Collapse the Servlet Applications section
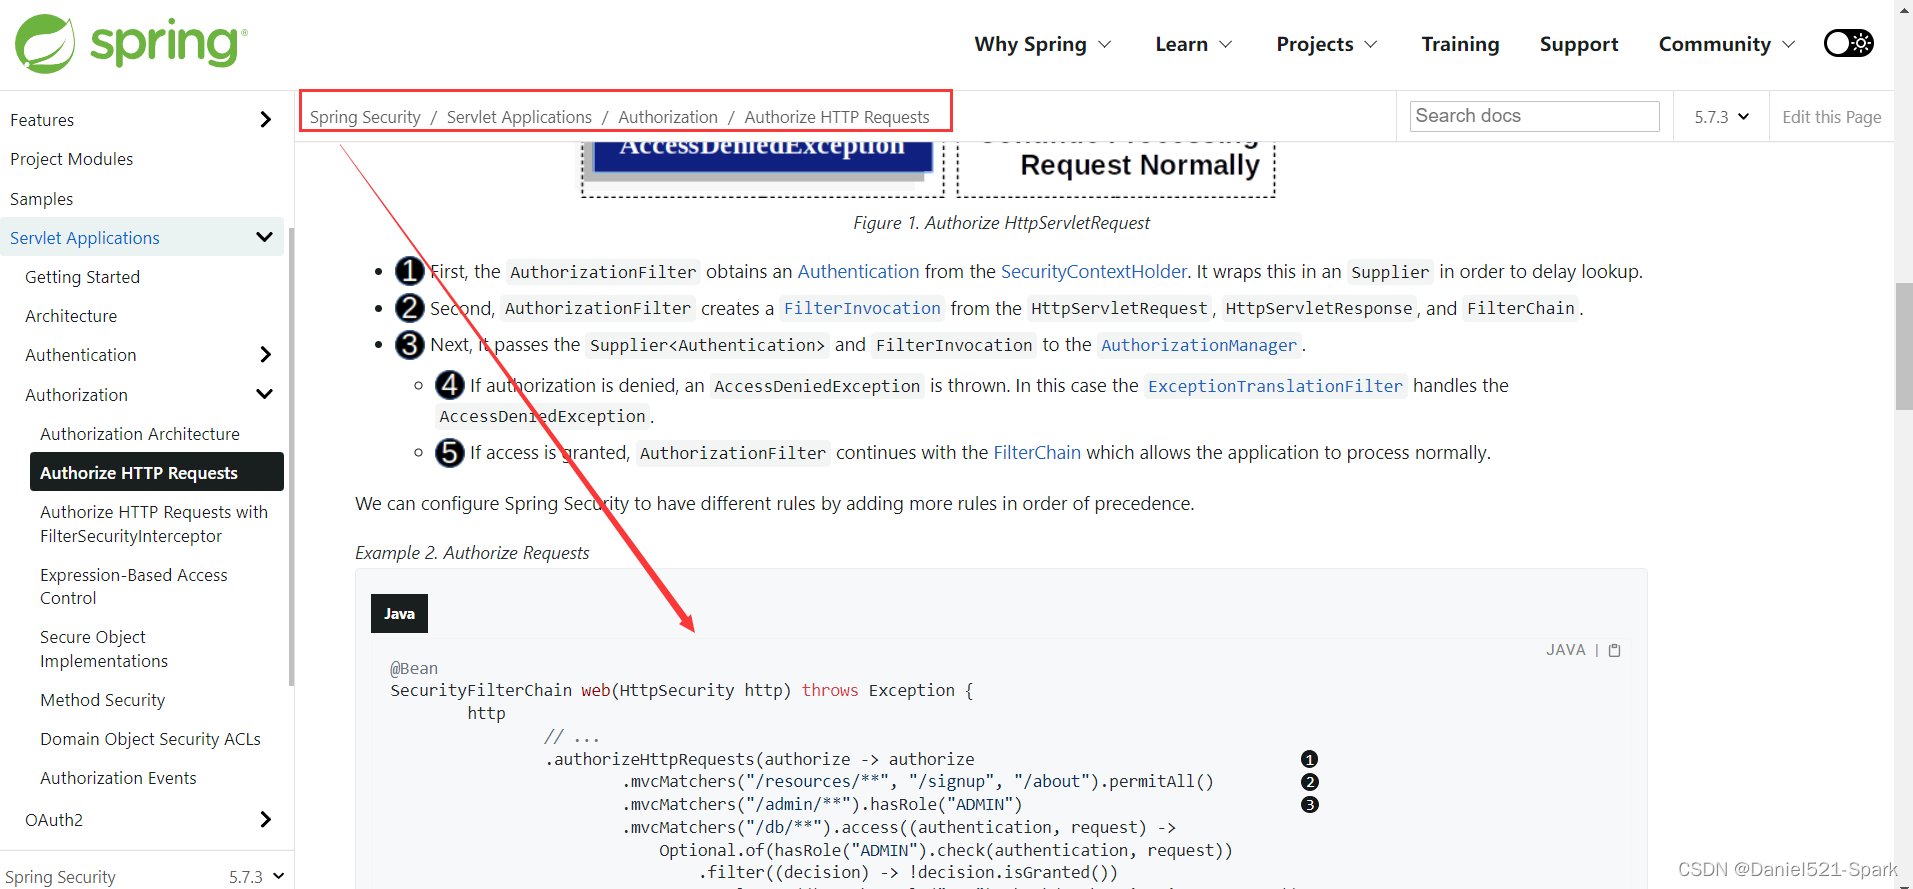Image resolution: width=1913 pixels, height=889 pixels. 264,237
